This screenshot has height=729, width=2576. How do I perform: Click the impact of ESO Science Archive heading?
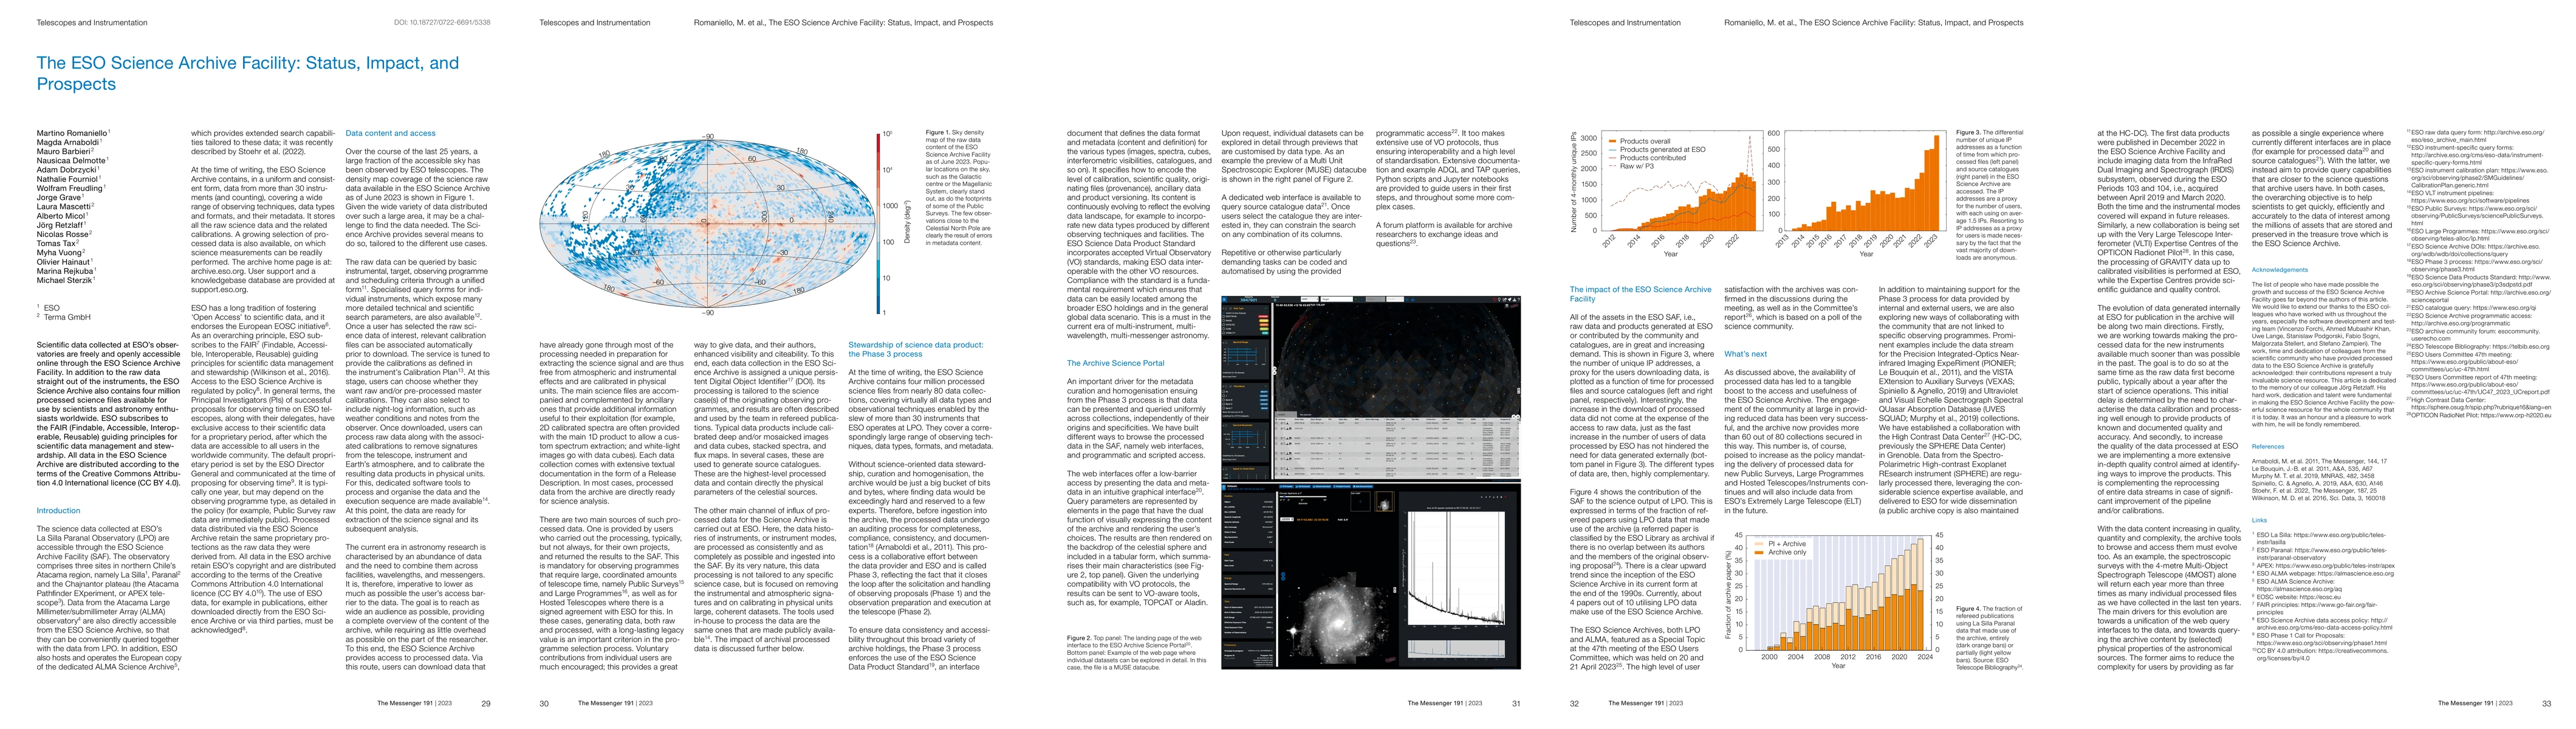(1640, 294)
